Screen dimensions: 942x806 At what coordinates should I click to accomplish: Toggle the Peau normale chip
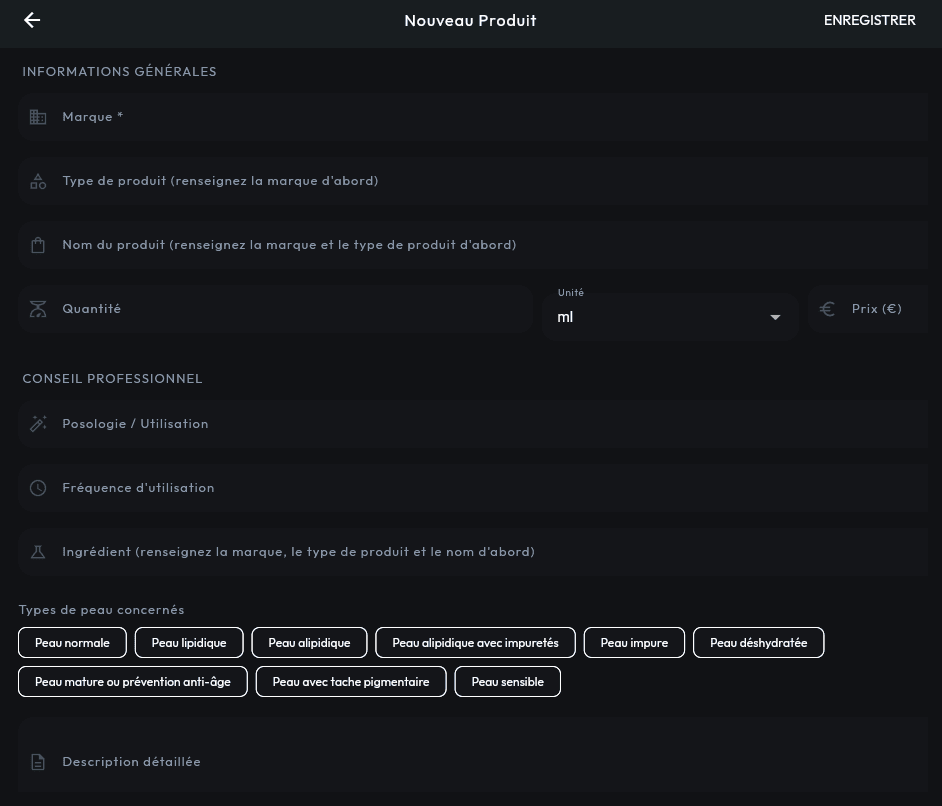point(73,643)
